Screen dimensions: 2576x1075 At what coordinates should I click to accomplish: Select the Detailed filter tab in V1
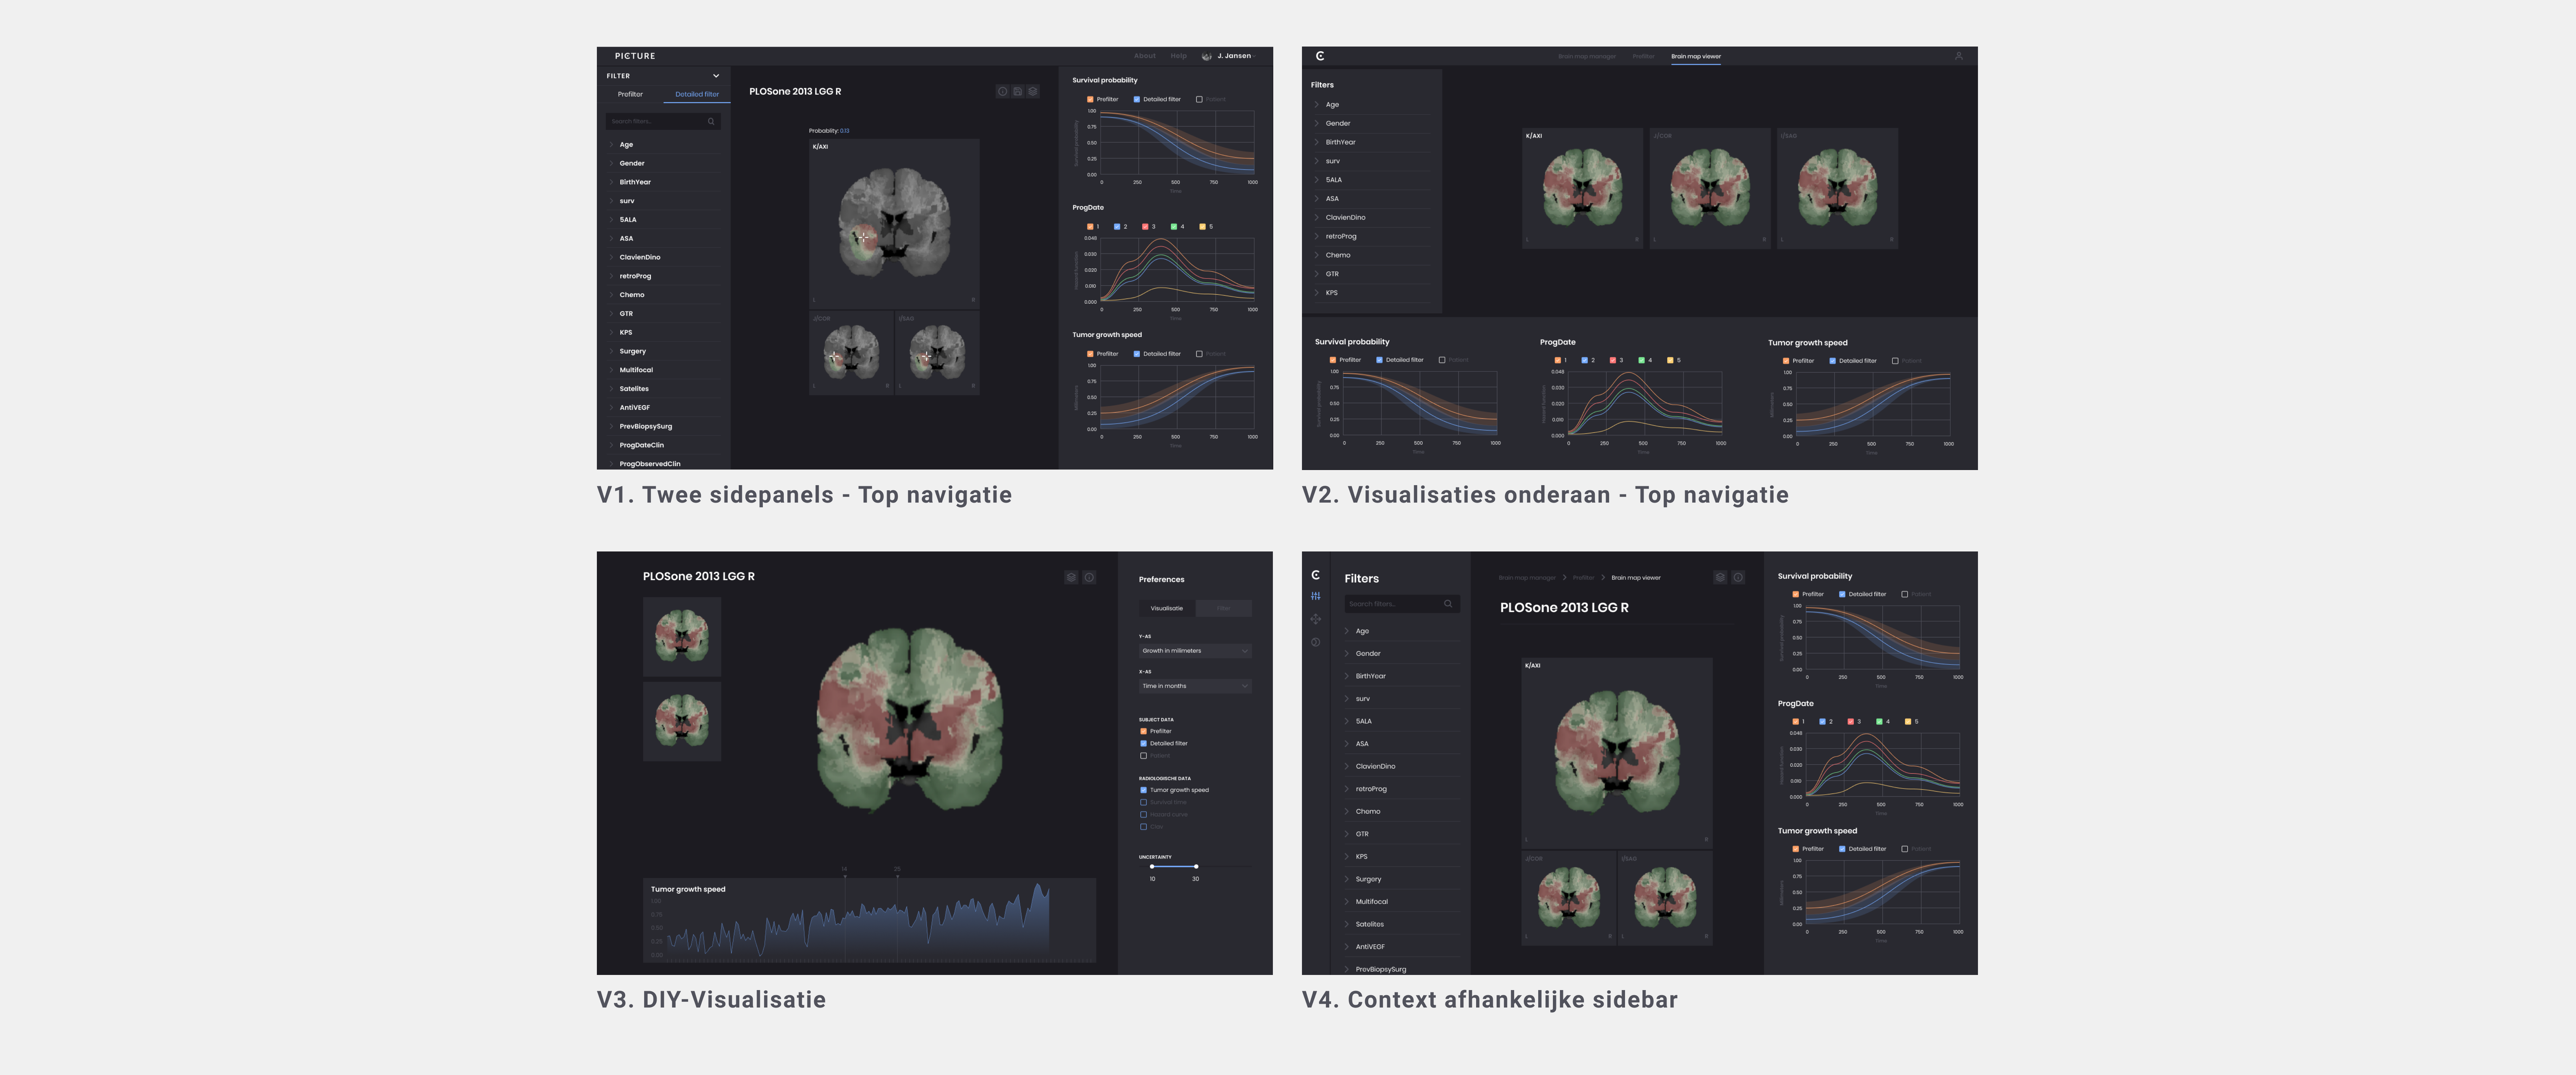click(x=697, y=94)
